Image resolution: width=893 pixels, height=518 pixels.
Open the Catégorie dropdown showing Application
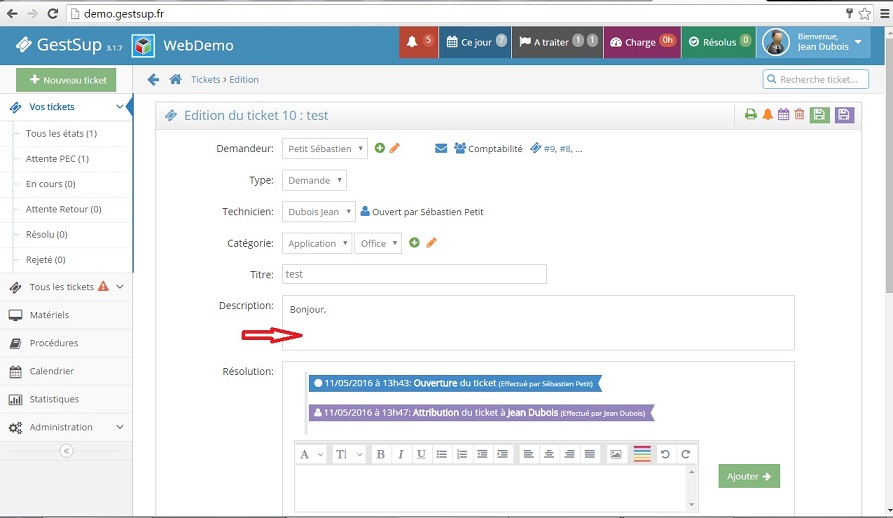click(317, 243)
